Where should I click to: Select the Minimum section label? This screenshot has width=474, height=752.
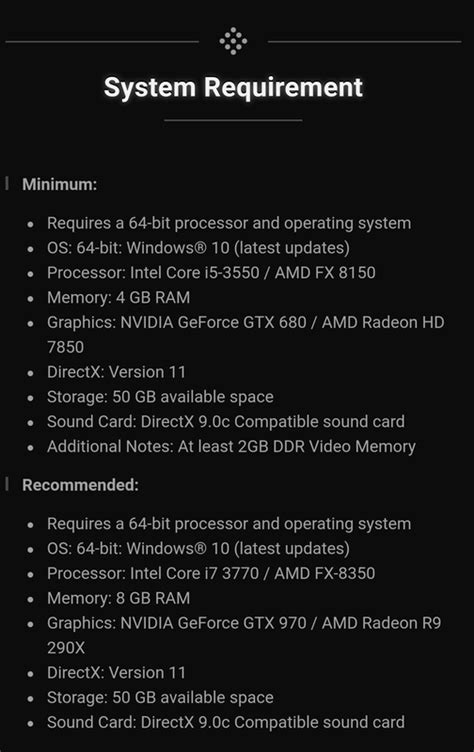tap(59, 184)
